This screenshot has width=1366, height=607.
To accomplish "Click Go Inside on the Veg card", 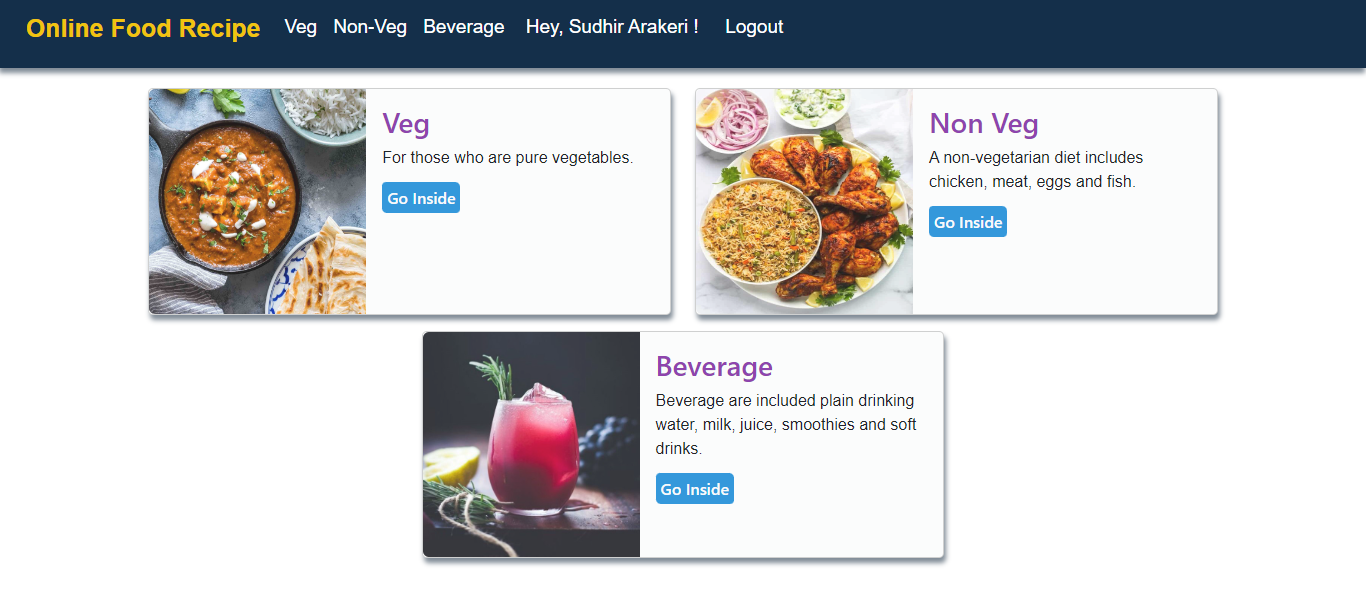I will pos(420,197).
